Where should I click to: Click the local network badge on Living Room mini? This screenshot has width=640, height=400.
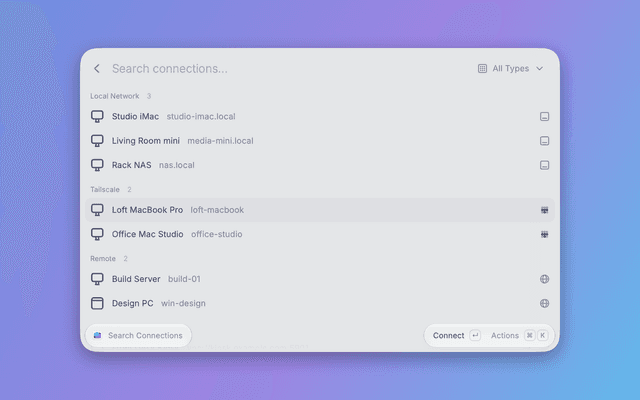(x=544, y=141)
